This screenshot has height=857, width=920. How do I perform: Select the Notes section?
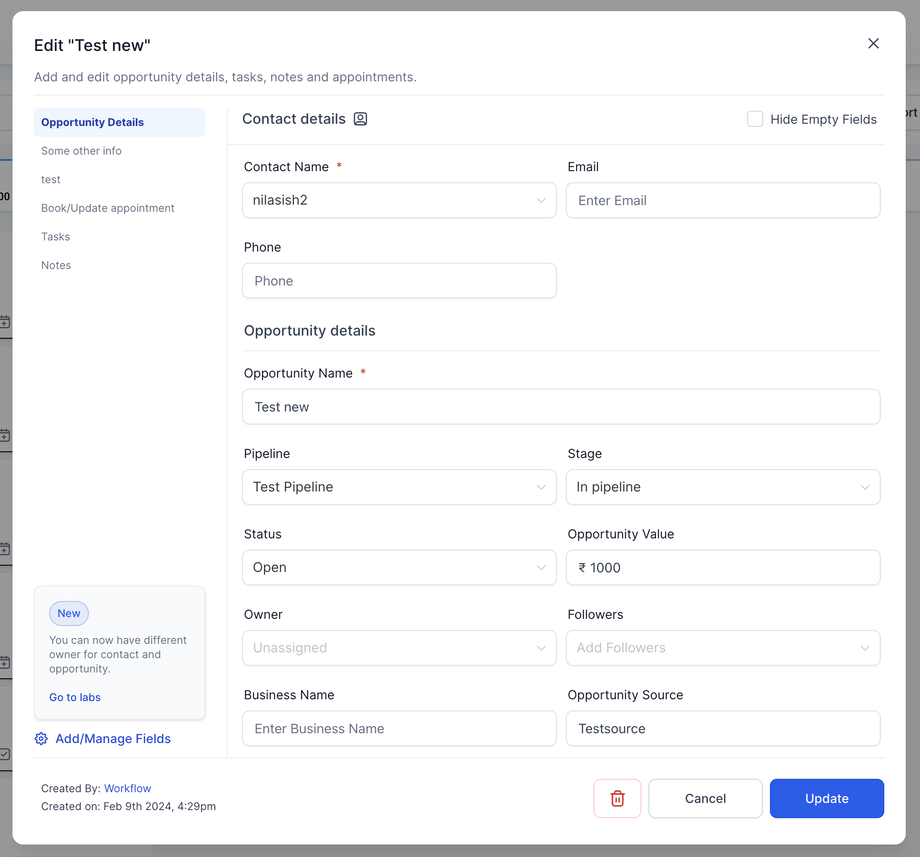coord(56,265)
